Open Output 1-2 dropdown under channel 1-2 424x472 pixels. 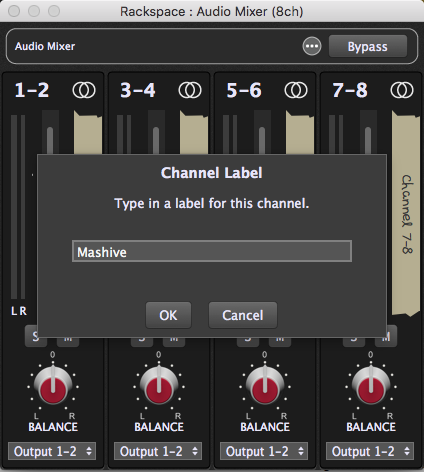pos(52,451)
